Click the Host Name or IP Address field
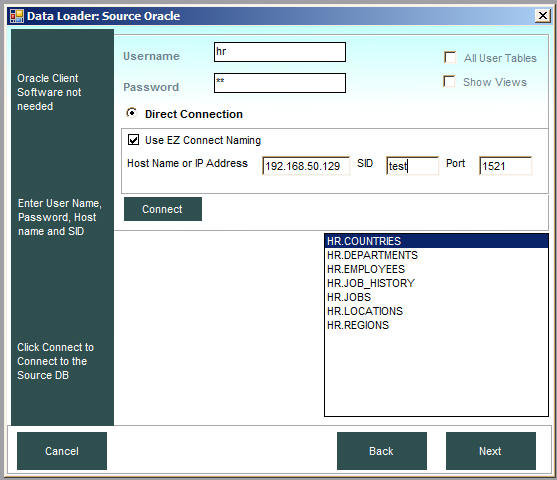The height and width of the screenshot is (480, 557). tap(306, 166)
